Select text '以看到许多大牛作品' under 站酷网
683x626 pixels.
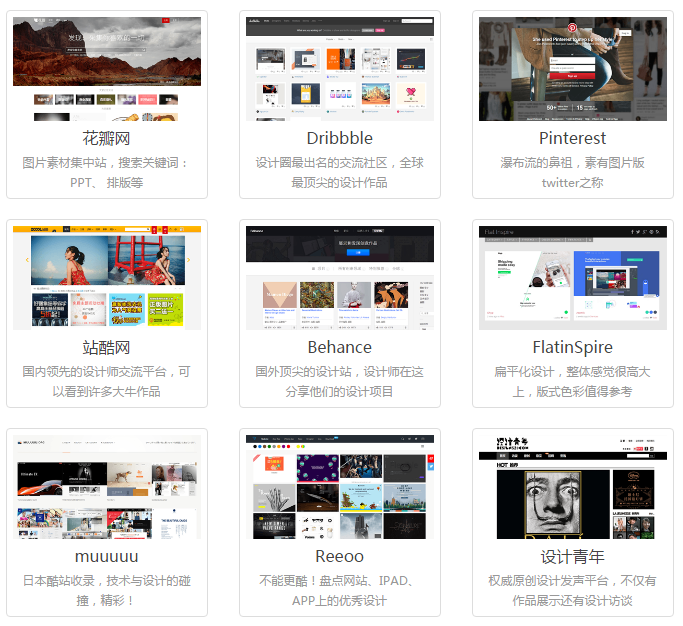coord(107,392)
